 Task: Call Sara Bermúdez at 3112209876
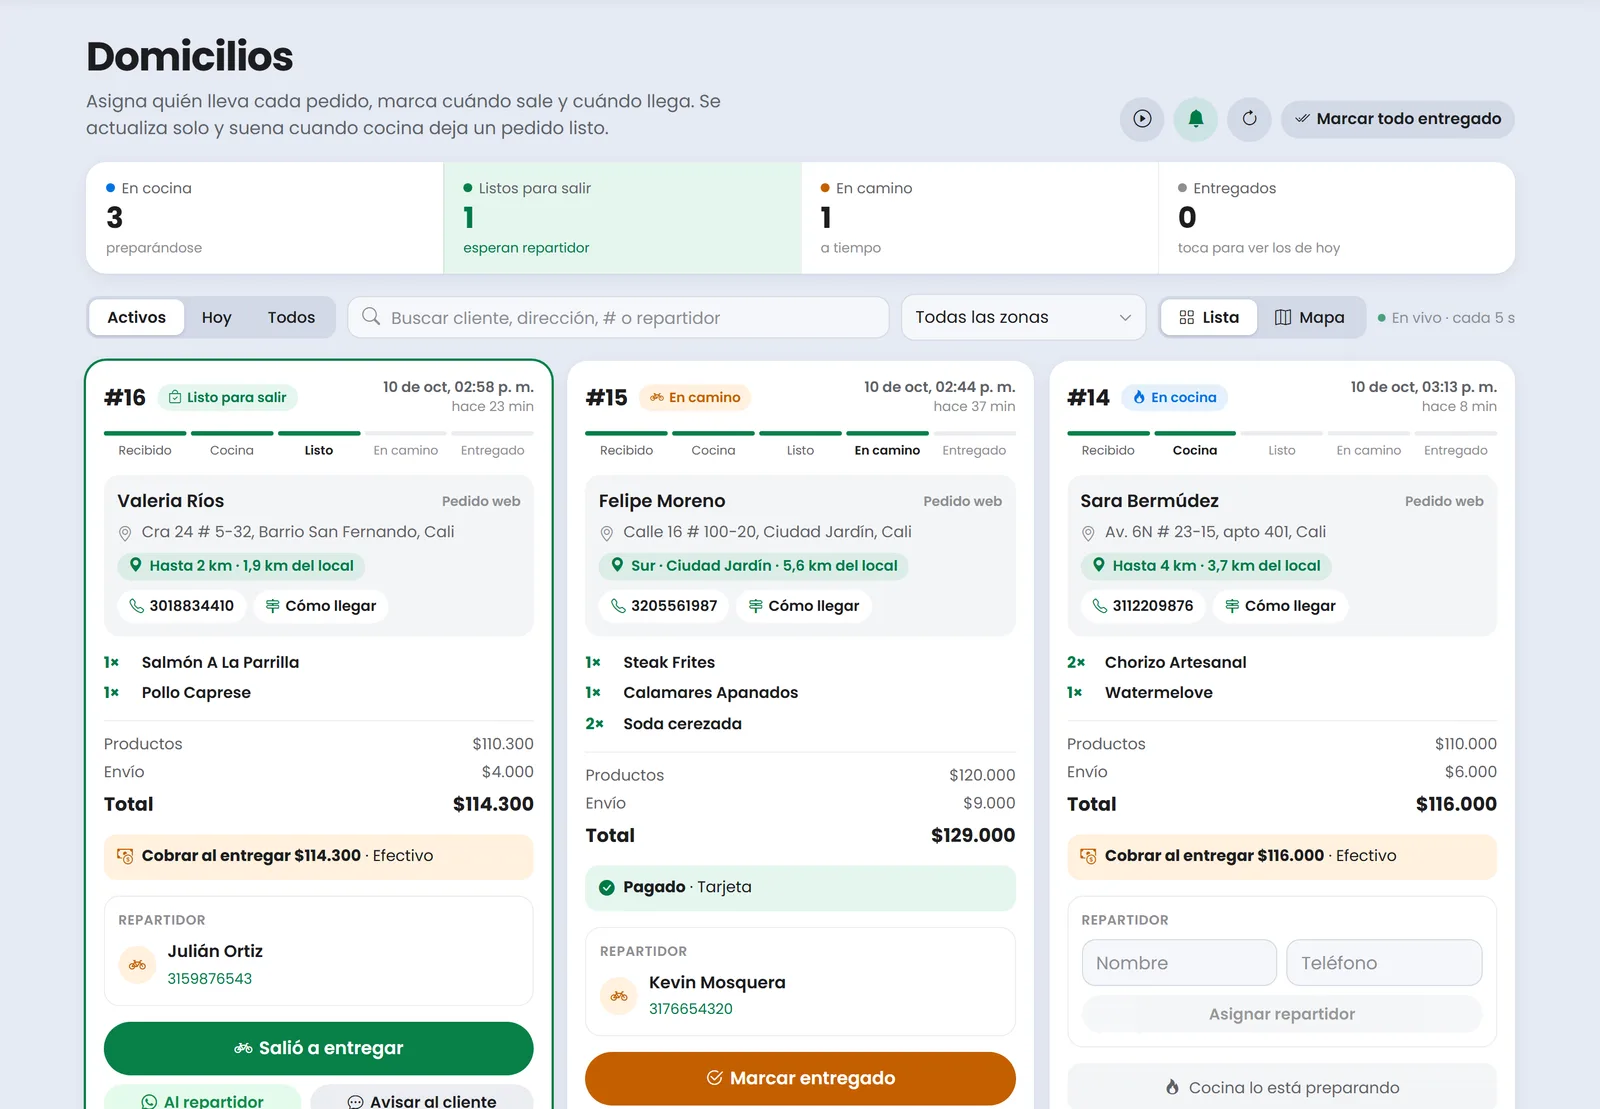(1145, 606)
